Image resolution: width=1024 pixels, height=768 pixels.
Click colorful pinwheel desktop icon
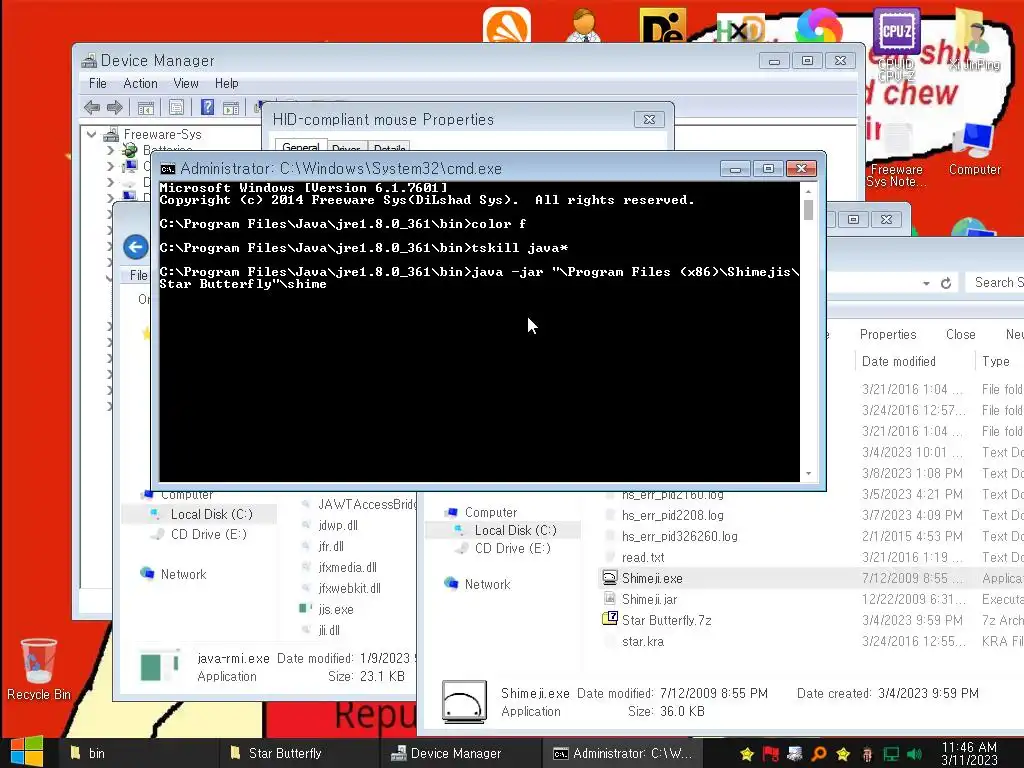[x=819, y=25]
